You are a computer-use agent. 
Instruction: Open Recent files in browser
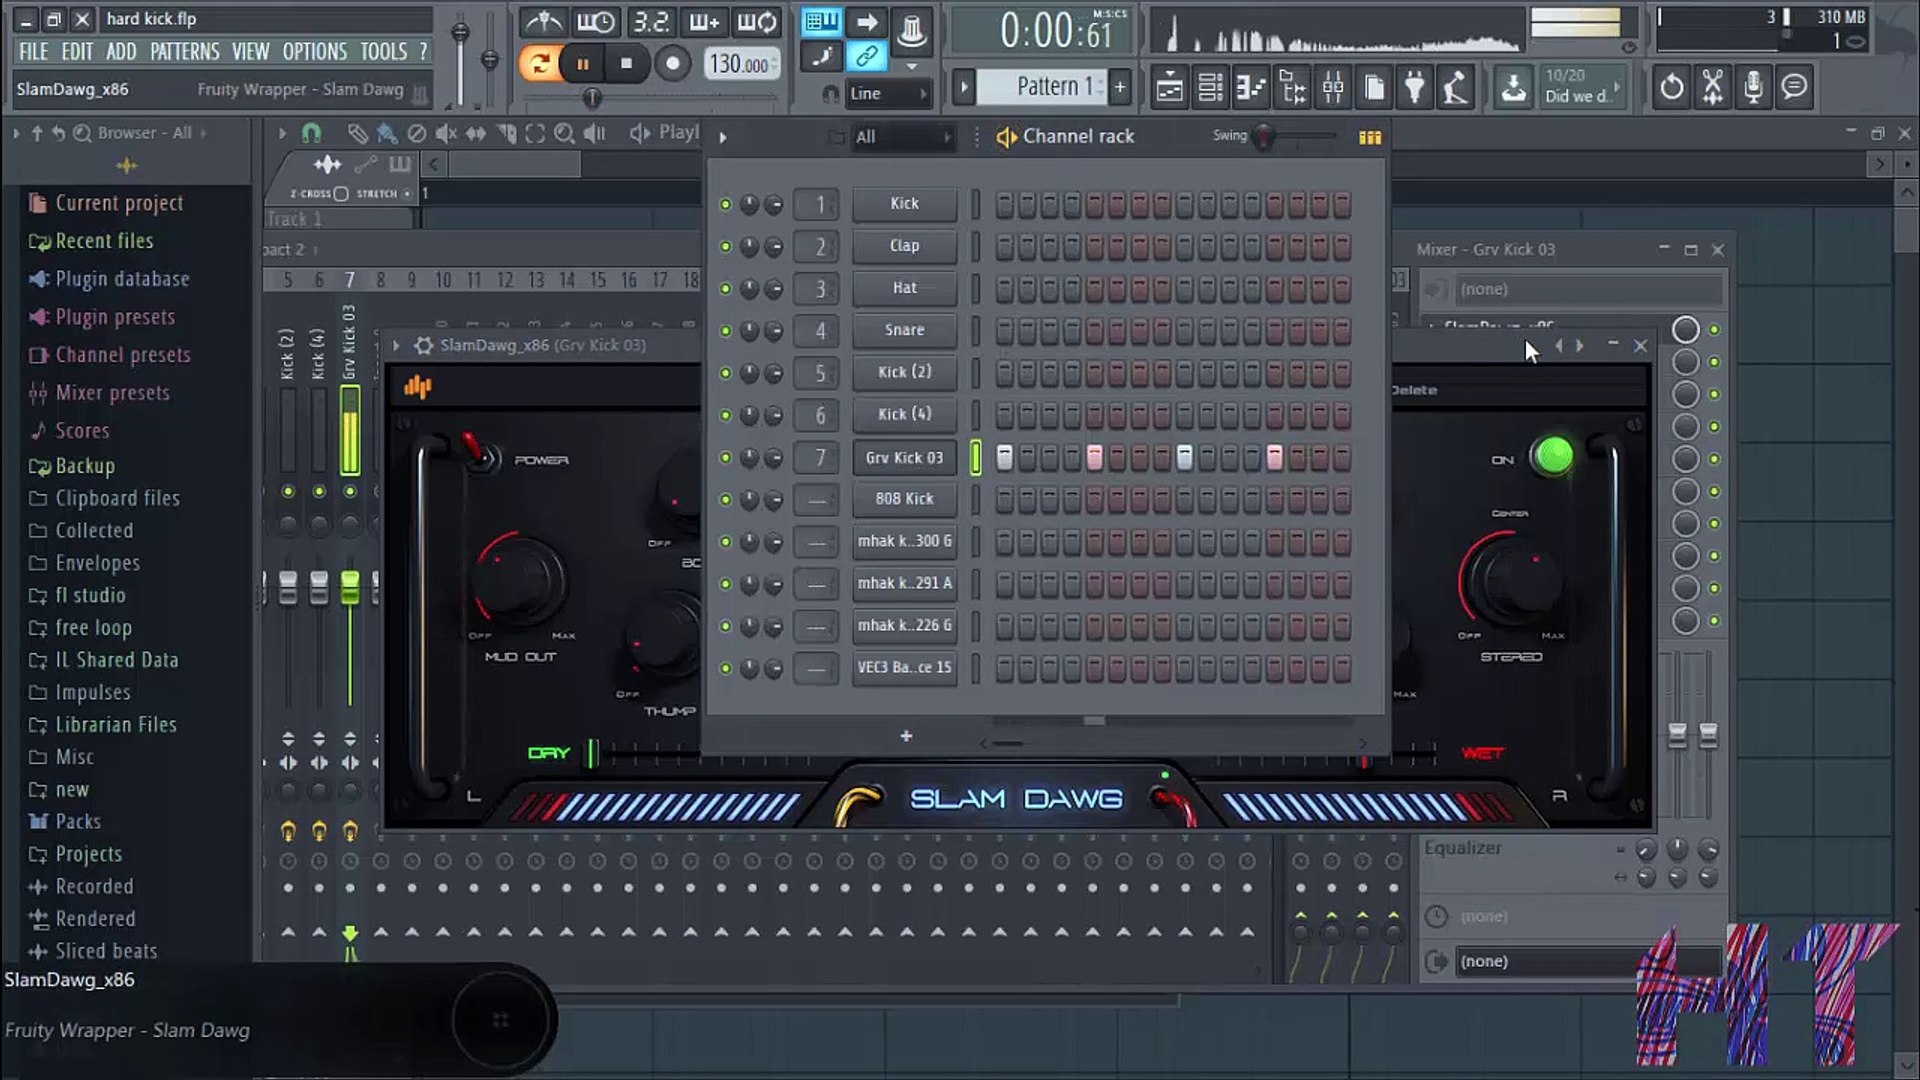tap(104, 241)
